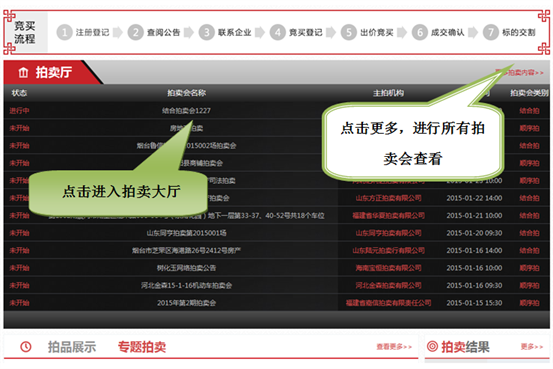The height and width of the screenshot is (369, 553).
Task: Open auction 结合拍卖会1227
Action: 186,111
